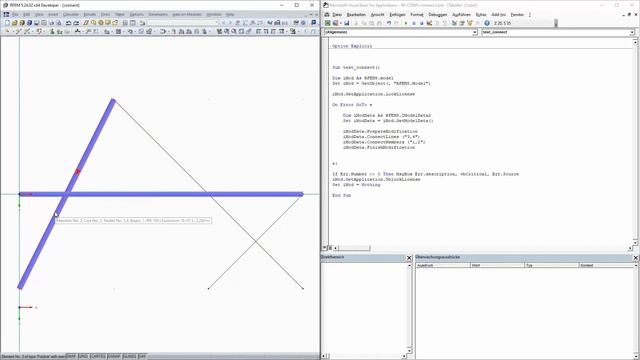Image resolution: width=640 pixels, height=360 pixels.
Task: Go to next load case in RFEM
Action: click(x=230, y=23)
